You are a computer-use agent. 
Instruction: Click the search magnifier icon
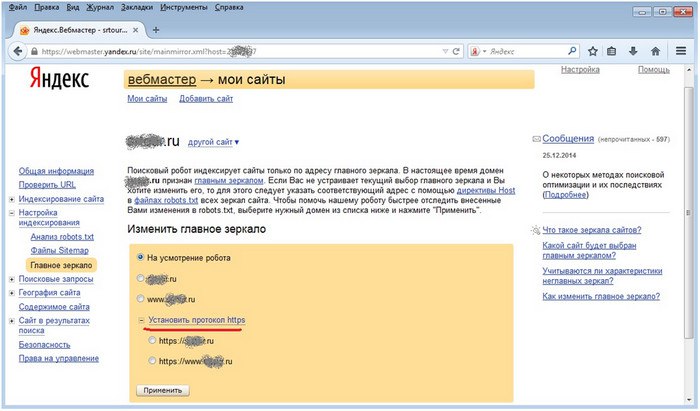click(x=572, y=51)
